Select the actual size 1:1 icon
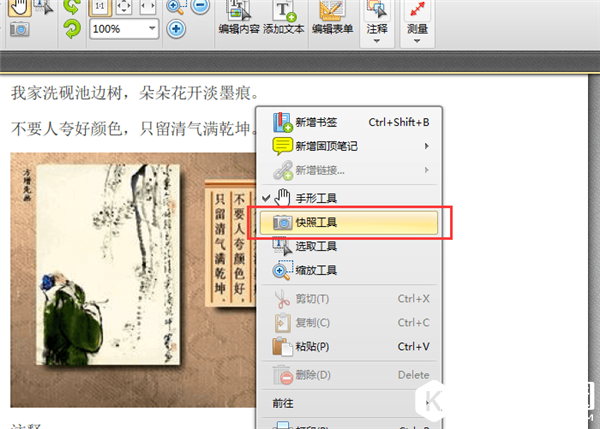Screen dimensions: 600x429 coord(100,5)
